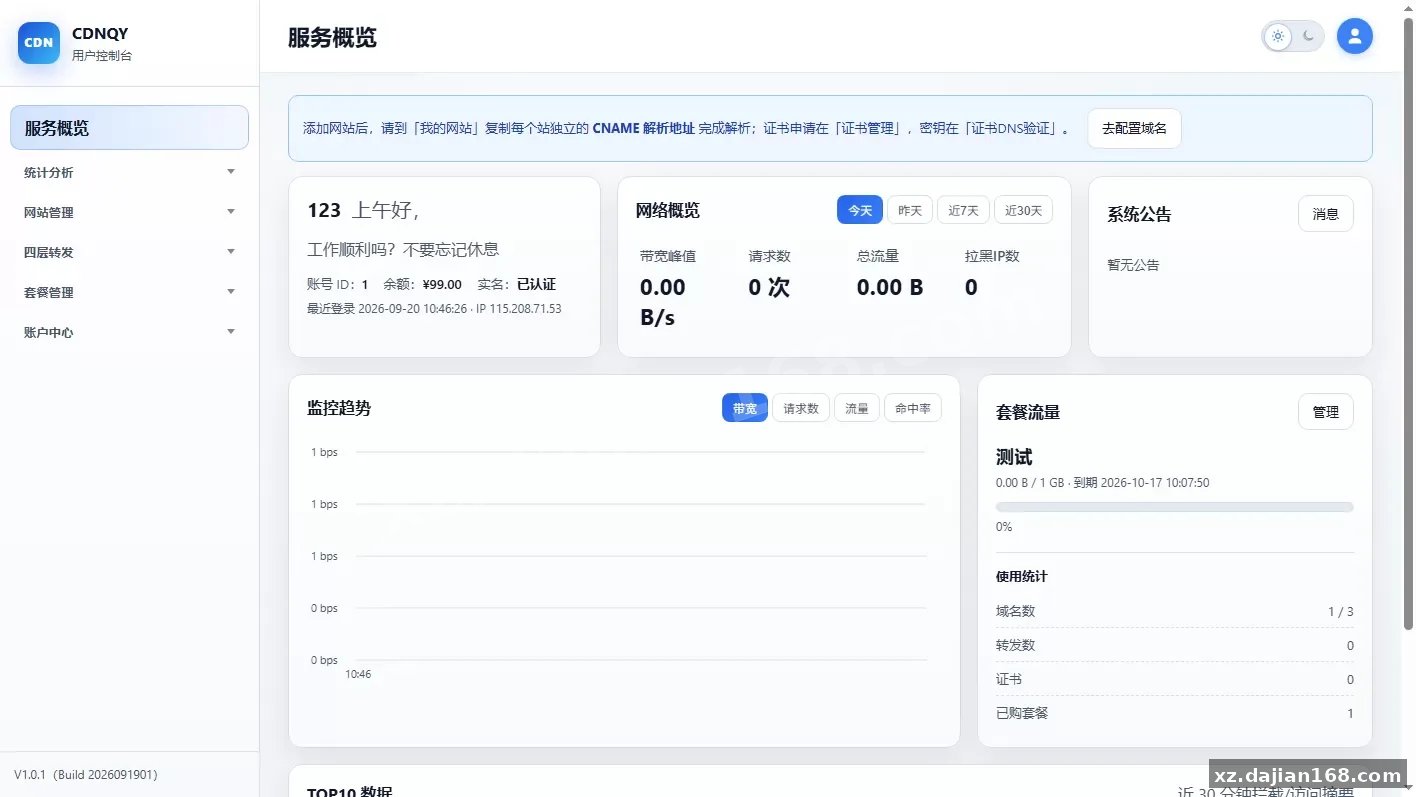
Task: Select the 近7天 range in 网络概览
Action: (x=963, y=210)
